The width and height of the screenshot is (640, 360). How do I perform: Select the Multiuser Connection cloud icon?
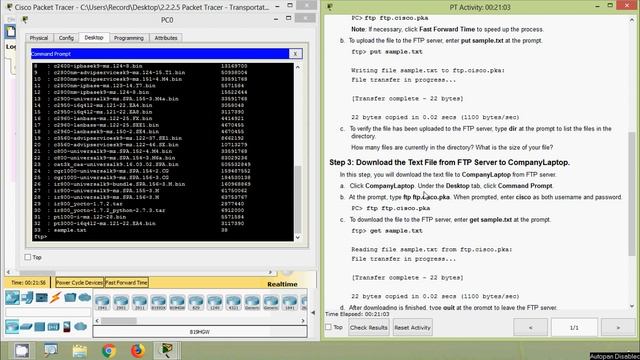[84, 298]
